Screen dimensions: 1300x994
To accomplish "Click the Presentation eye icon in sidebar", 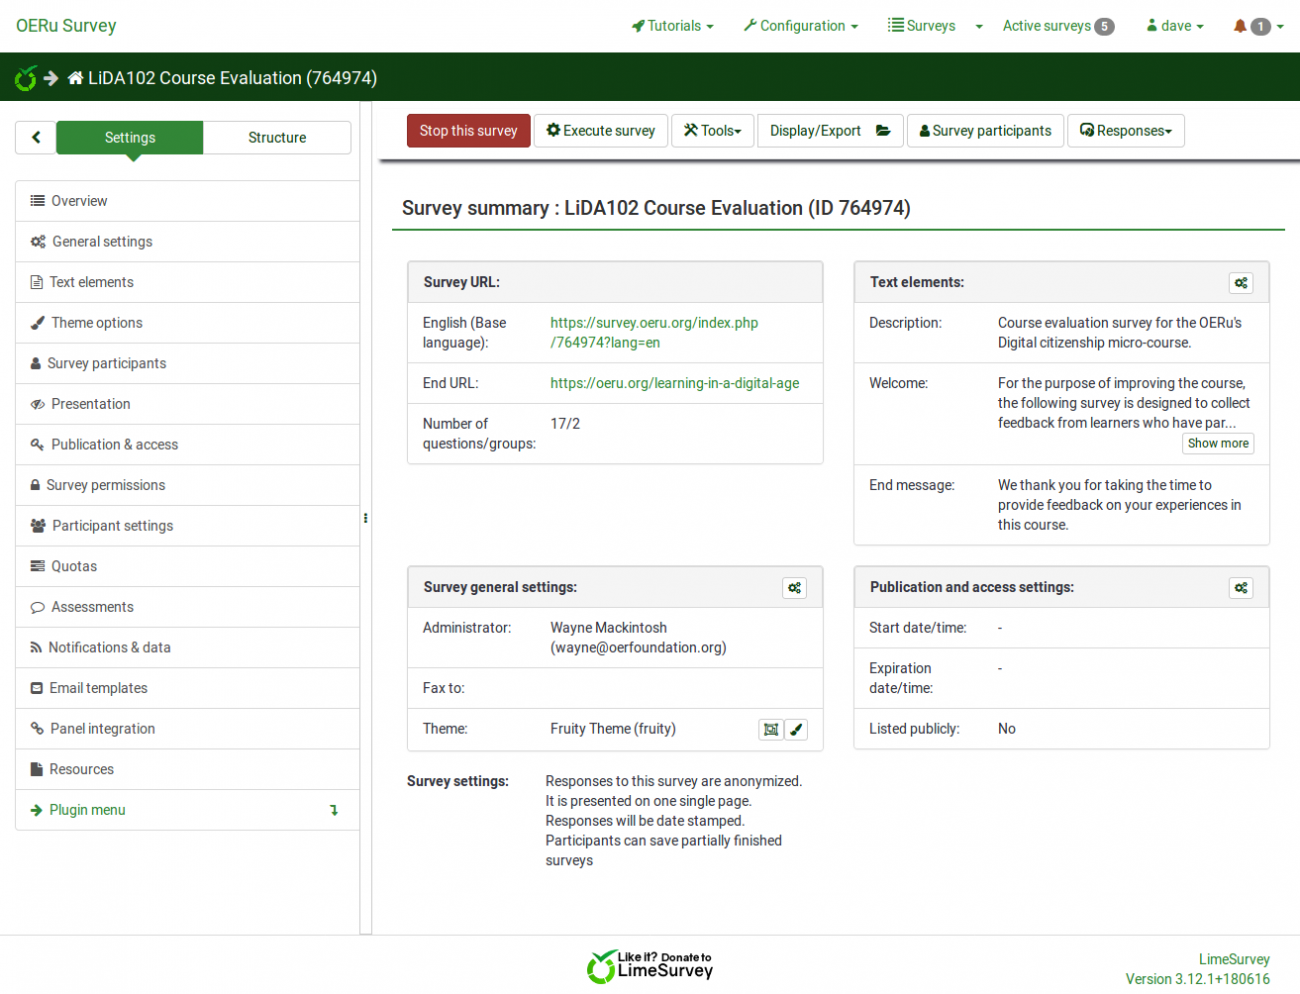I will tap(38, 404).
